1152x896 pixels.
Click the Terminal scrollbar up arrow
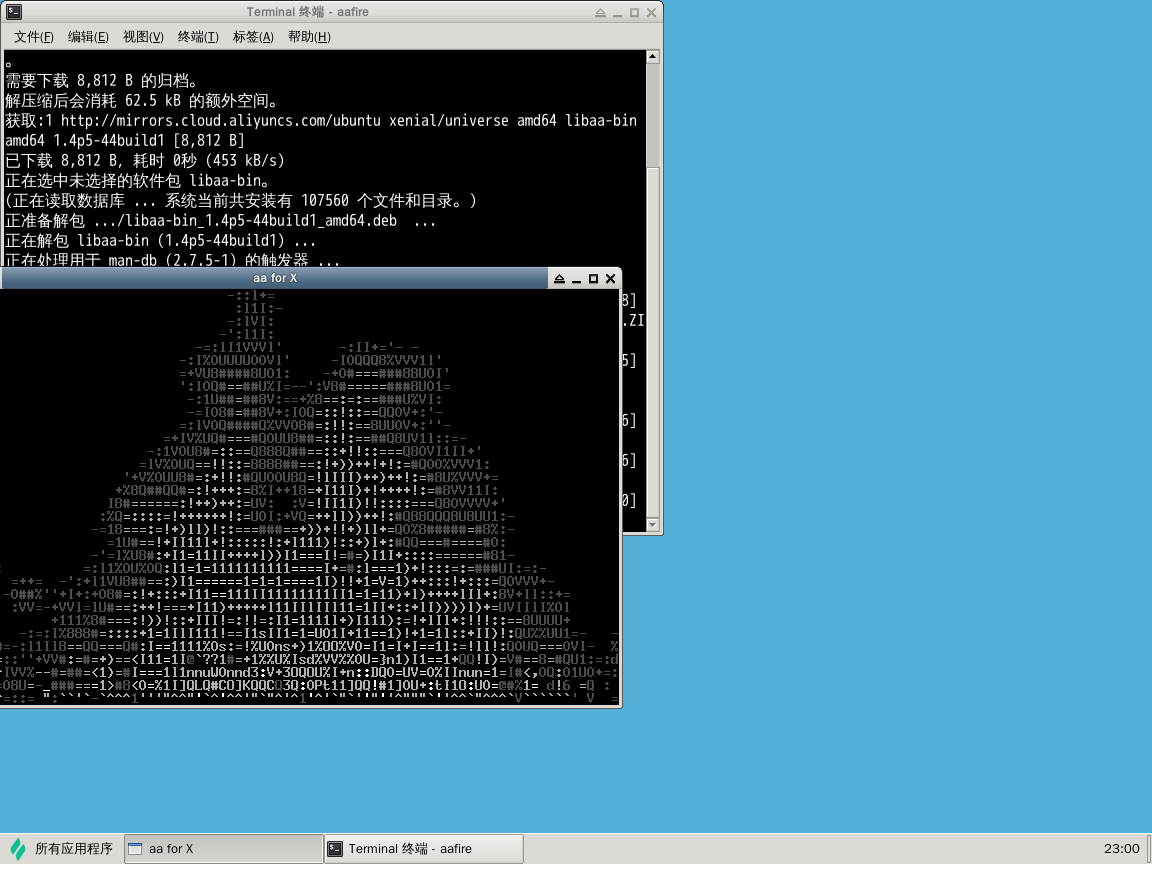(x=652, y=57)
